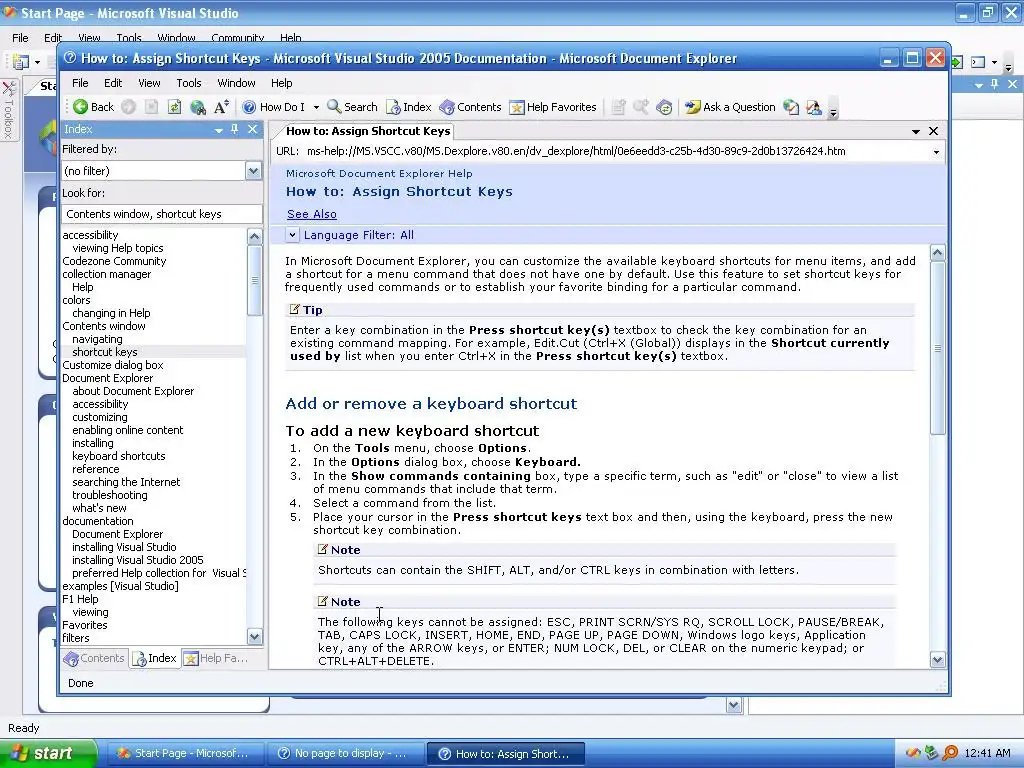The width and height of the screenshot is (1024, 768).
Task: Open the View menu in Document Explorer
Action: pos(149,83)
